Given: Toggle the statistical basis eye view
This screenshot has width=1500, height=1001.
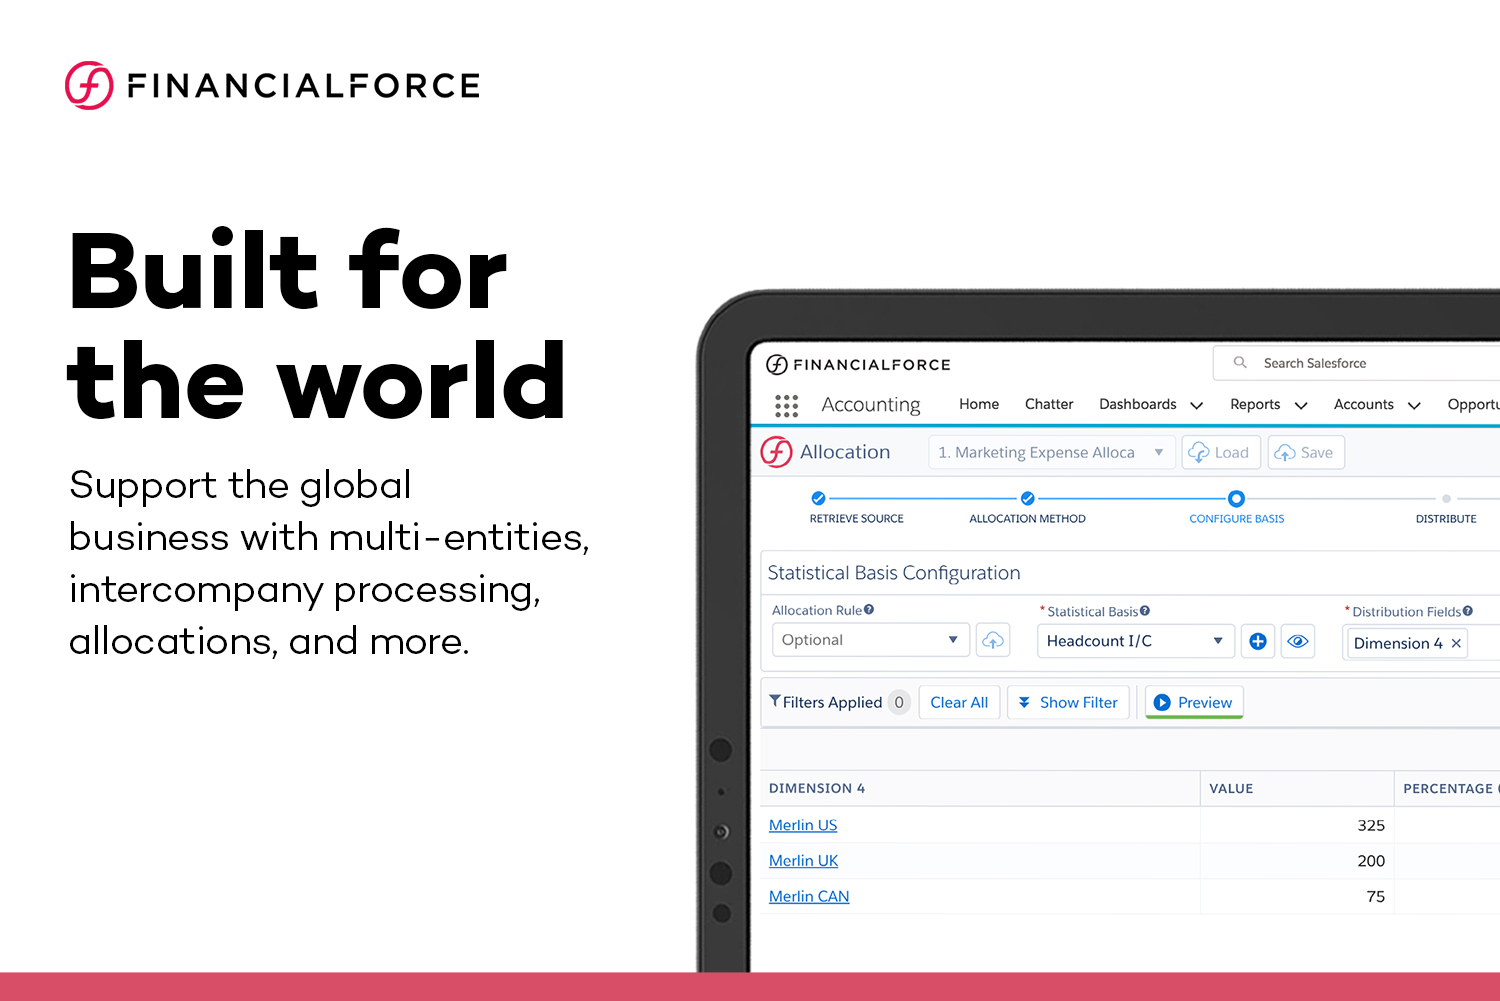Looking at the screenshot, I should pyautogui.click(x=1297, y=641).
